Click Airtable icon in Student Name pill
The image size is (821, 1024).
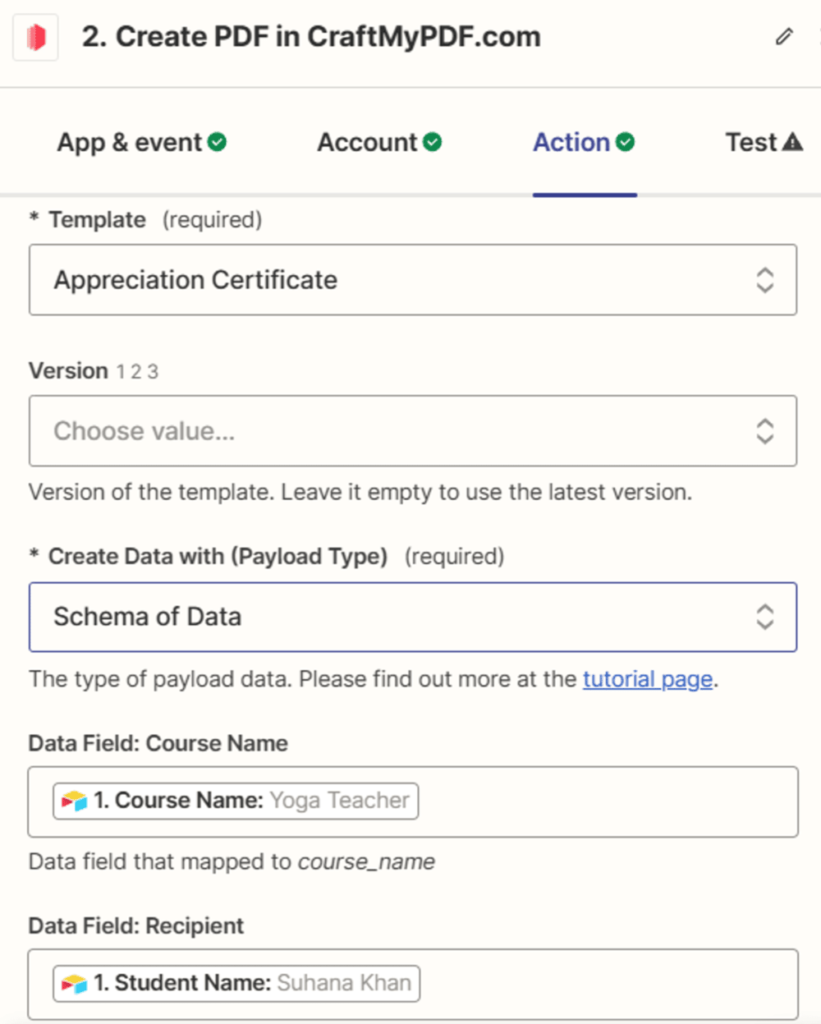(74, 984)
